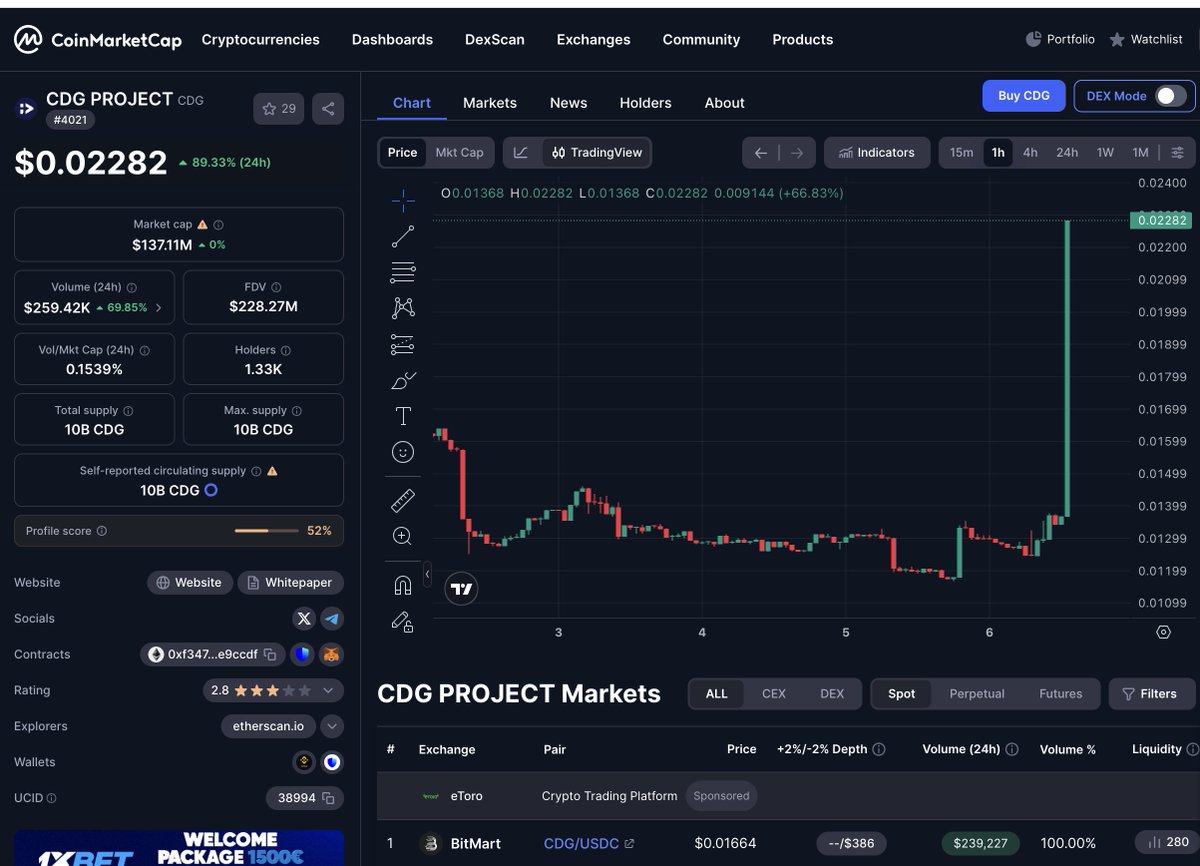Screen dimensions: 1200x866
Task: Switch chart to Mkt Cap view
Action: coord(459,153)
